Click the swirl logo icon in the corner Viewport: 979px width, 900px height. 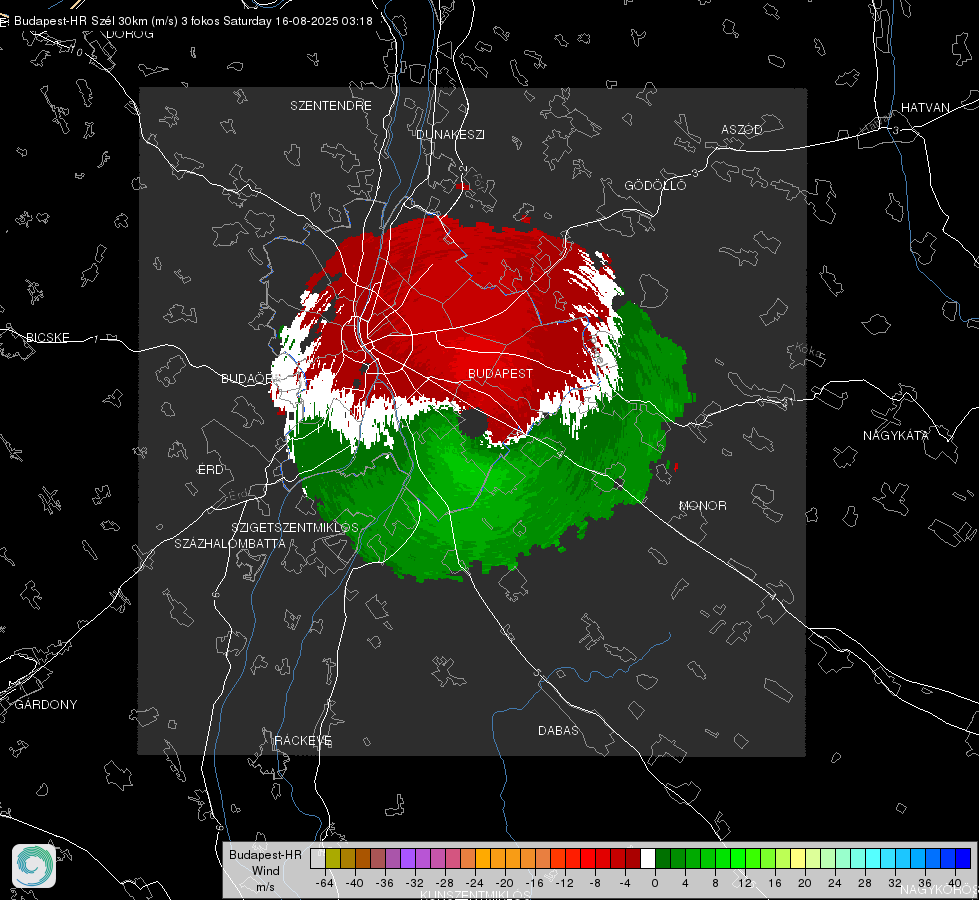pos(34,866)
